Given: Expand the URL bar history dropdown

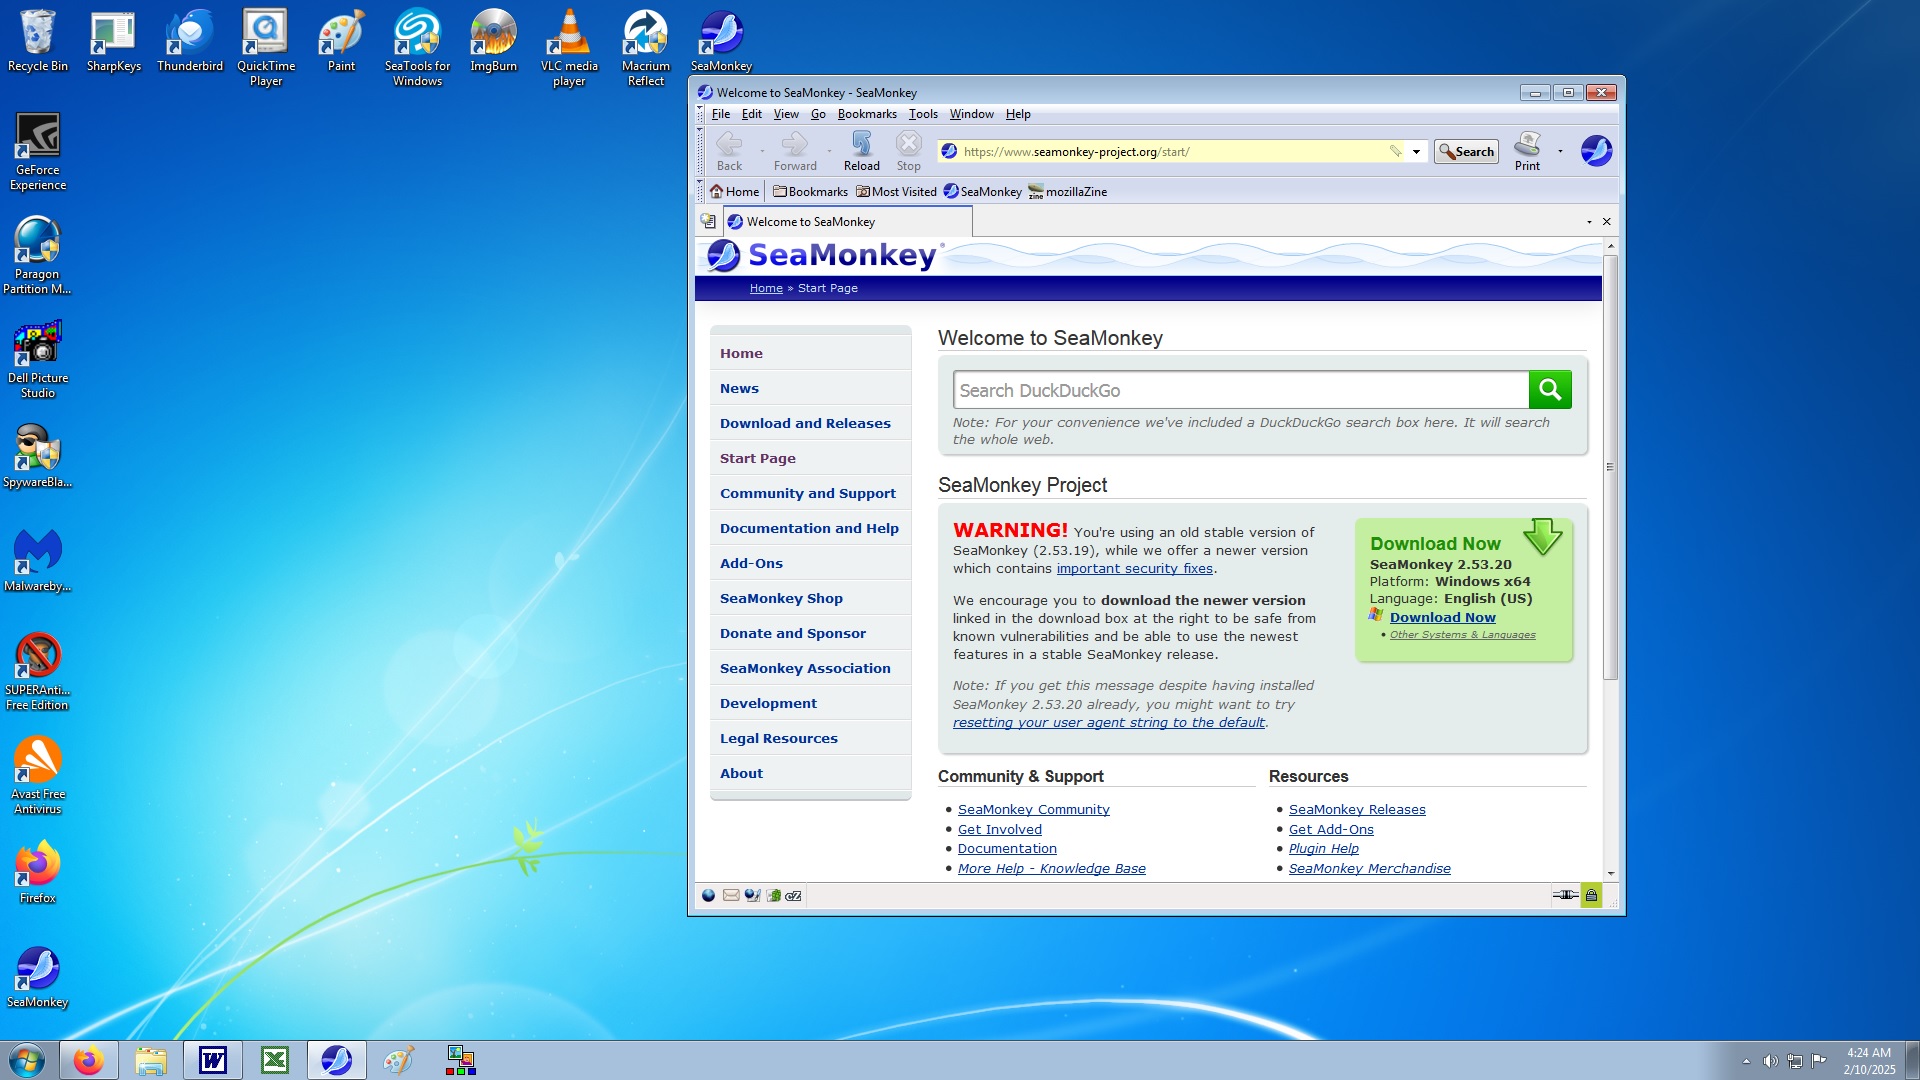Looking at the screenshot, I should tap(1416, 152).
